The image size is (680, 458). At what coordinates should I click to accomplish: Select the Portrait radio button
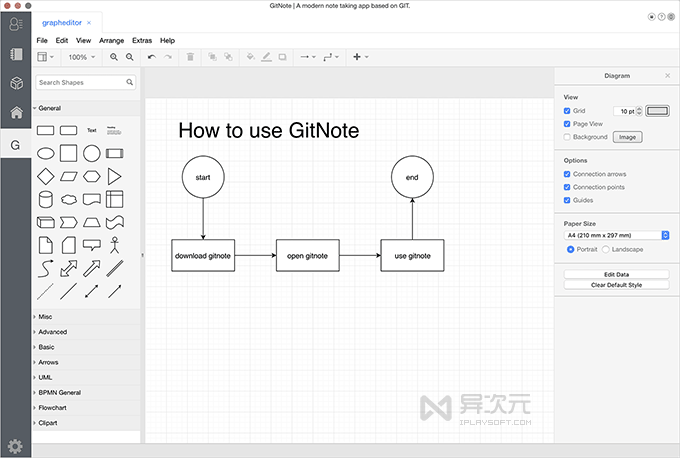pos(571,249)
